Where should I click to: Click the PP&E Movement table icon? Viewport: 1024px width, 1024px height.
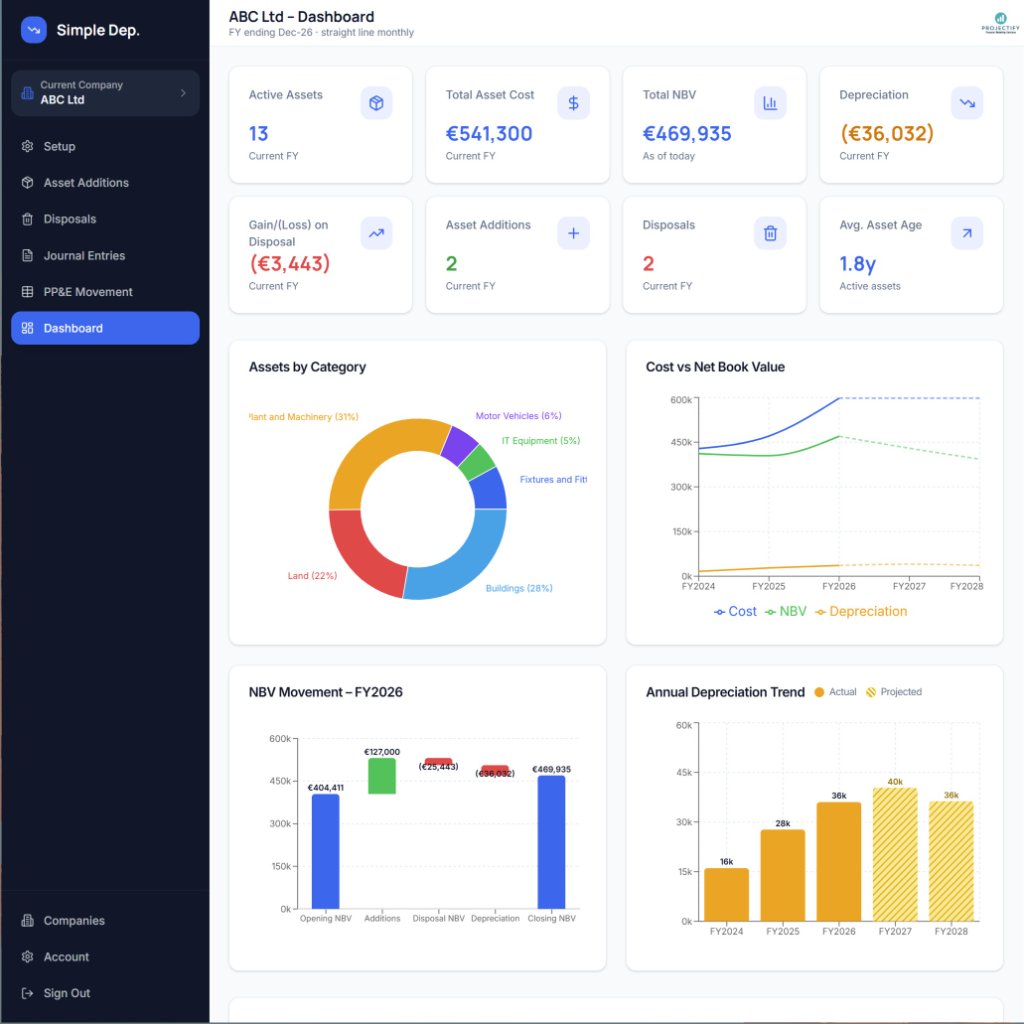tap(27, 292)
